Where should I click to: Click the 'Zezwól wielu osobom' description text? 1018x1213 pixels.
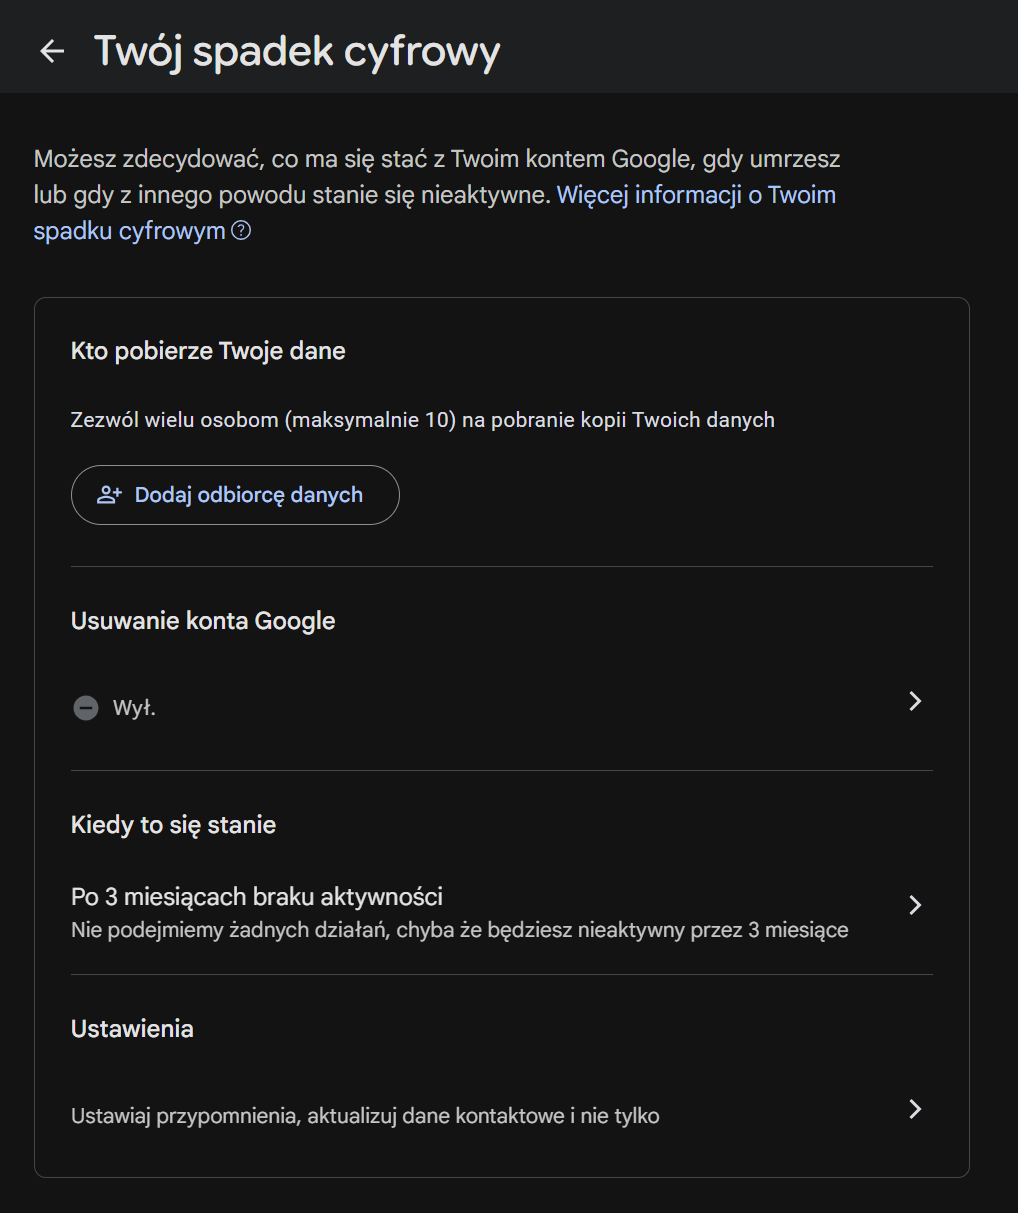pos(422,420)
